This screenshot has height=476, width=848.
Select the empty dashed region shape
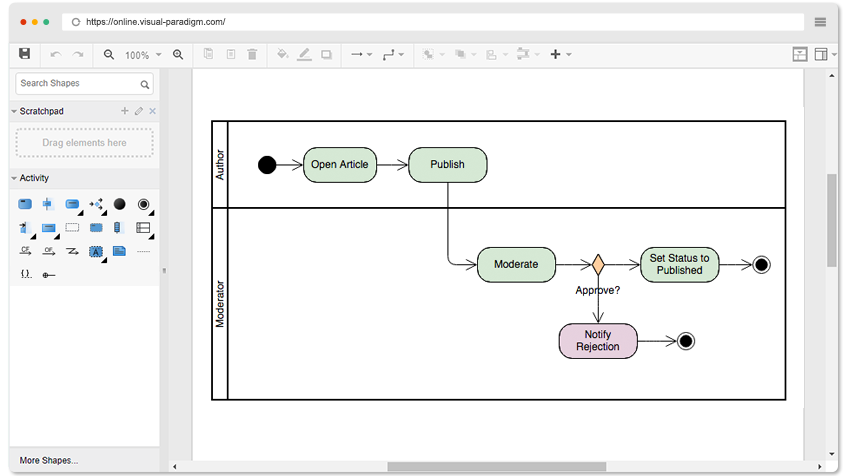click(72, 228)
